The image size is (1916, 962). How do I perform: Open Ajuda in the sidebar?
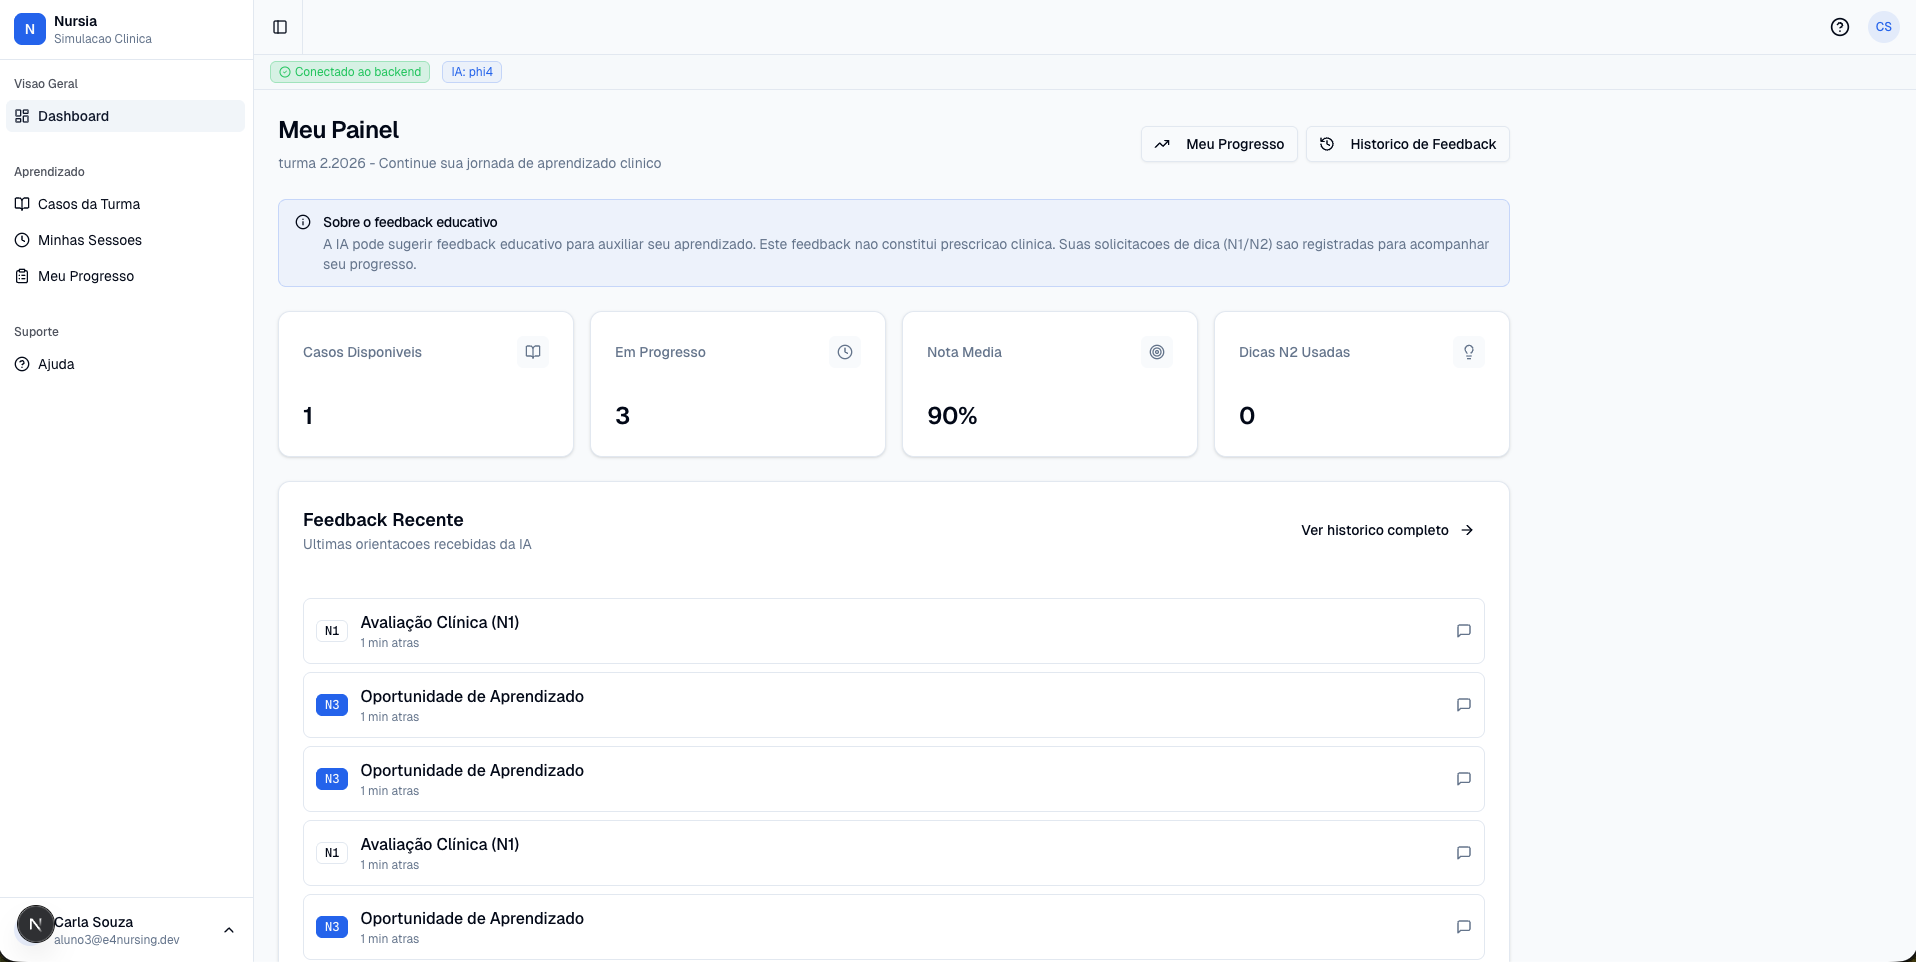click(x=125, y=364)
